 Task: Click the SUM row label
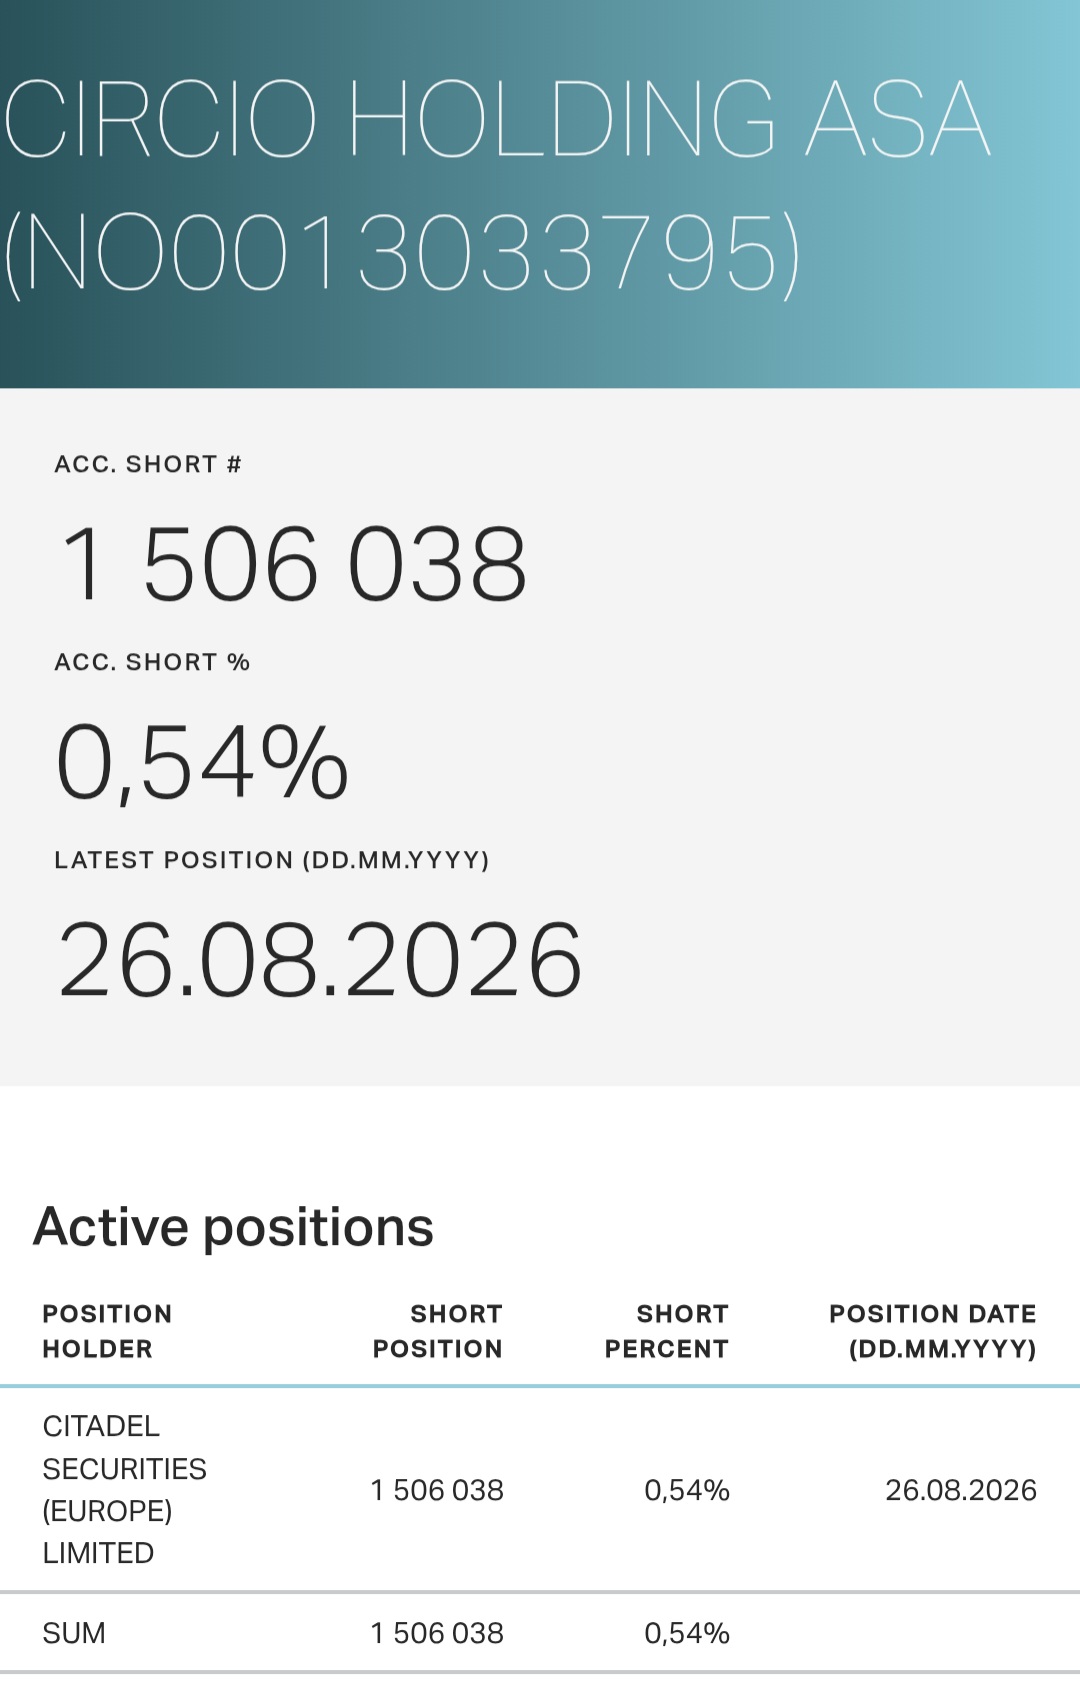(x=74, y=1633)
